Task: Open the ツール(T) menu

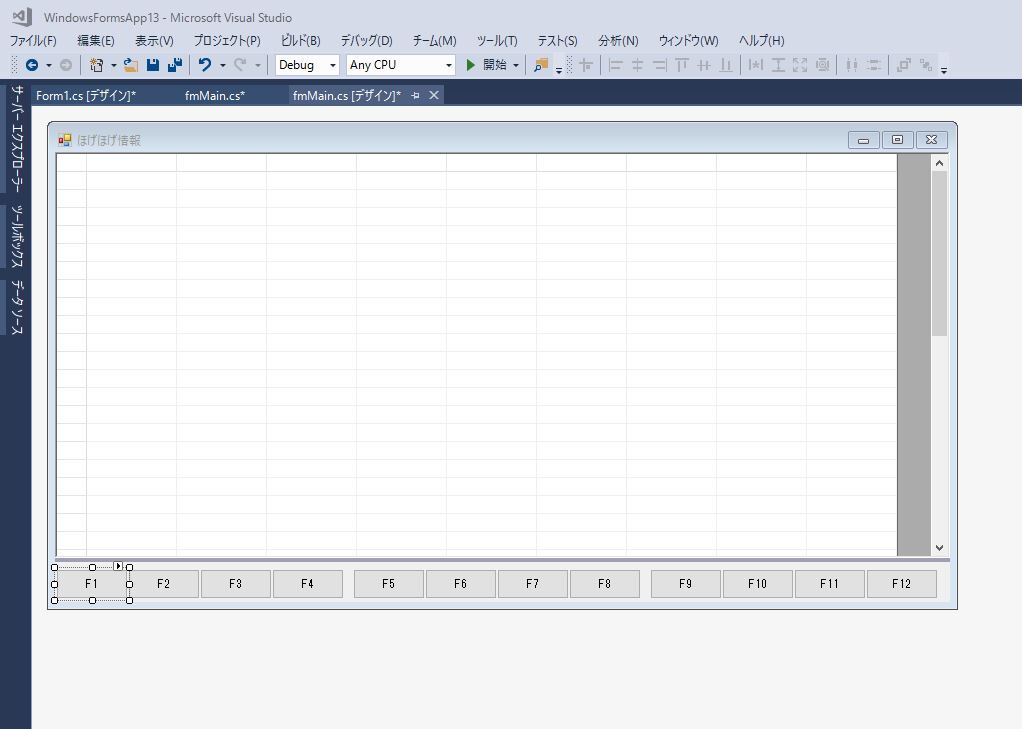Action: 497,40
